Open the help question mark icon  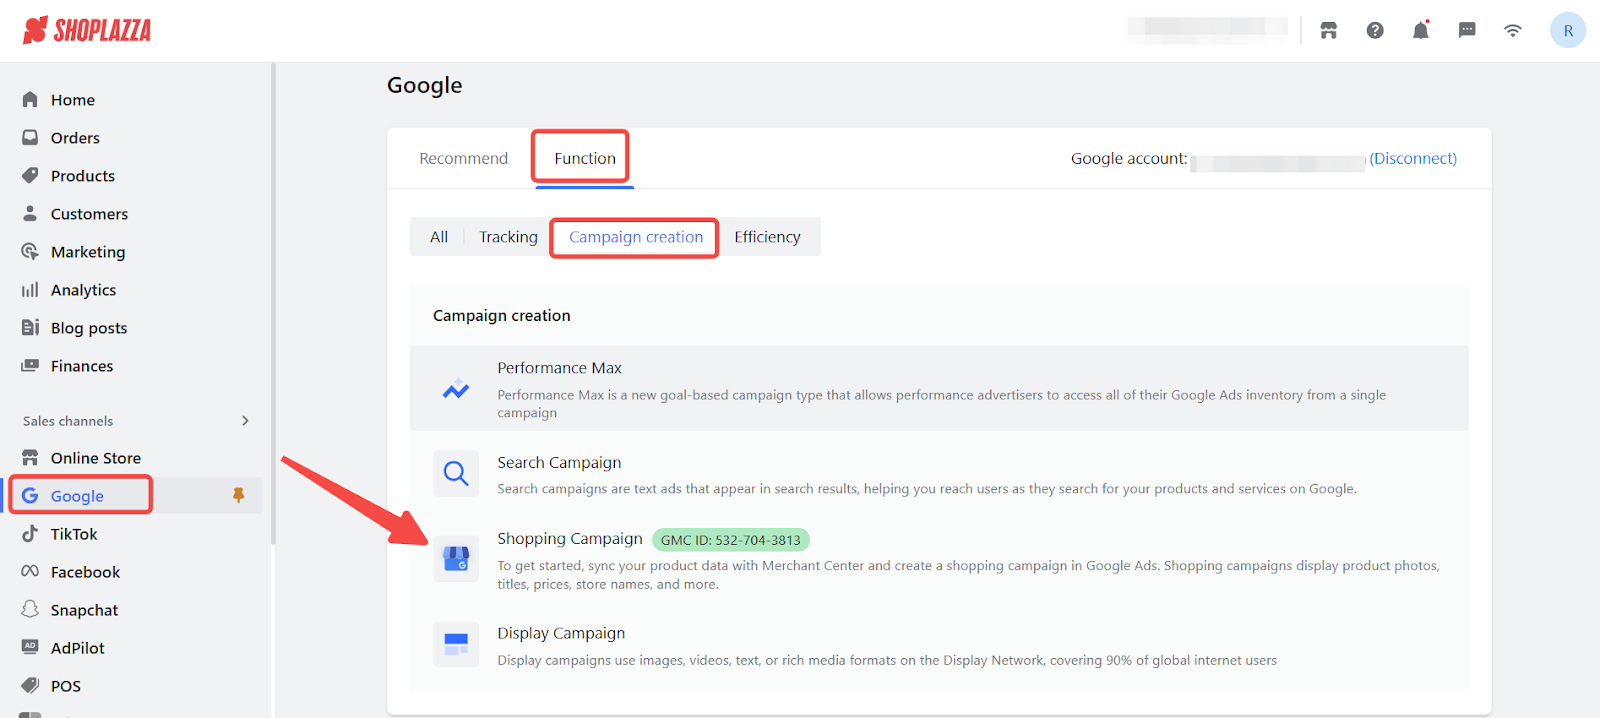tap(1375, 30)
